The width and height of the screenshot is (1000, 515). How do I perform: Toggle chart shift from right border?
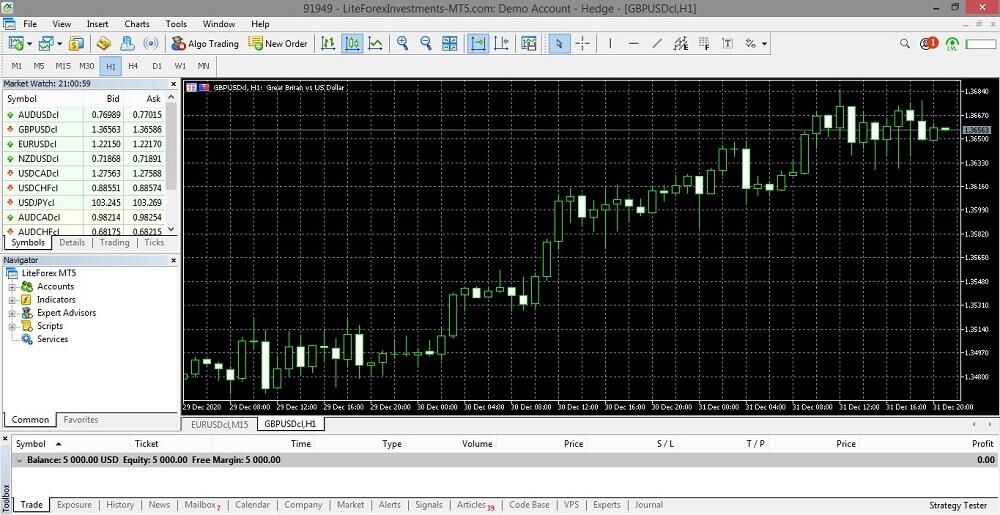[x=502, y=43]
